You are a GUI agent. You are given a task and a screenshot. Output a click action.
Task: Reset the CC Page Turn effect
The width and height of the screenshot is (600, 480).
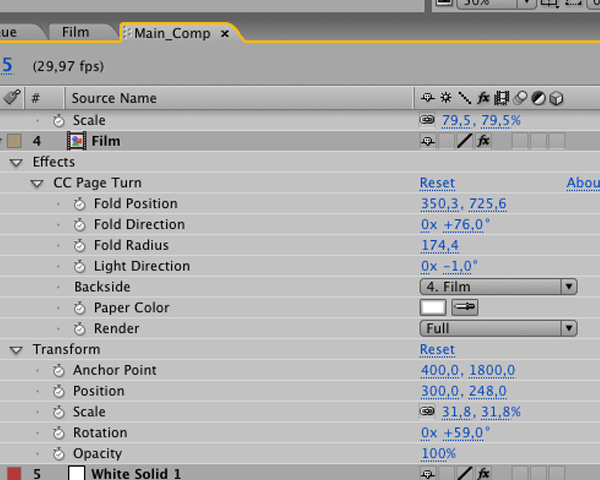[x=437, y=183]
